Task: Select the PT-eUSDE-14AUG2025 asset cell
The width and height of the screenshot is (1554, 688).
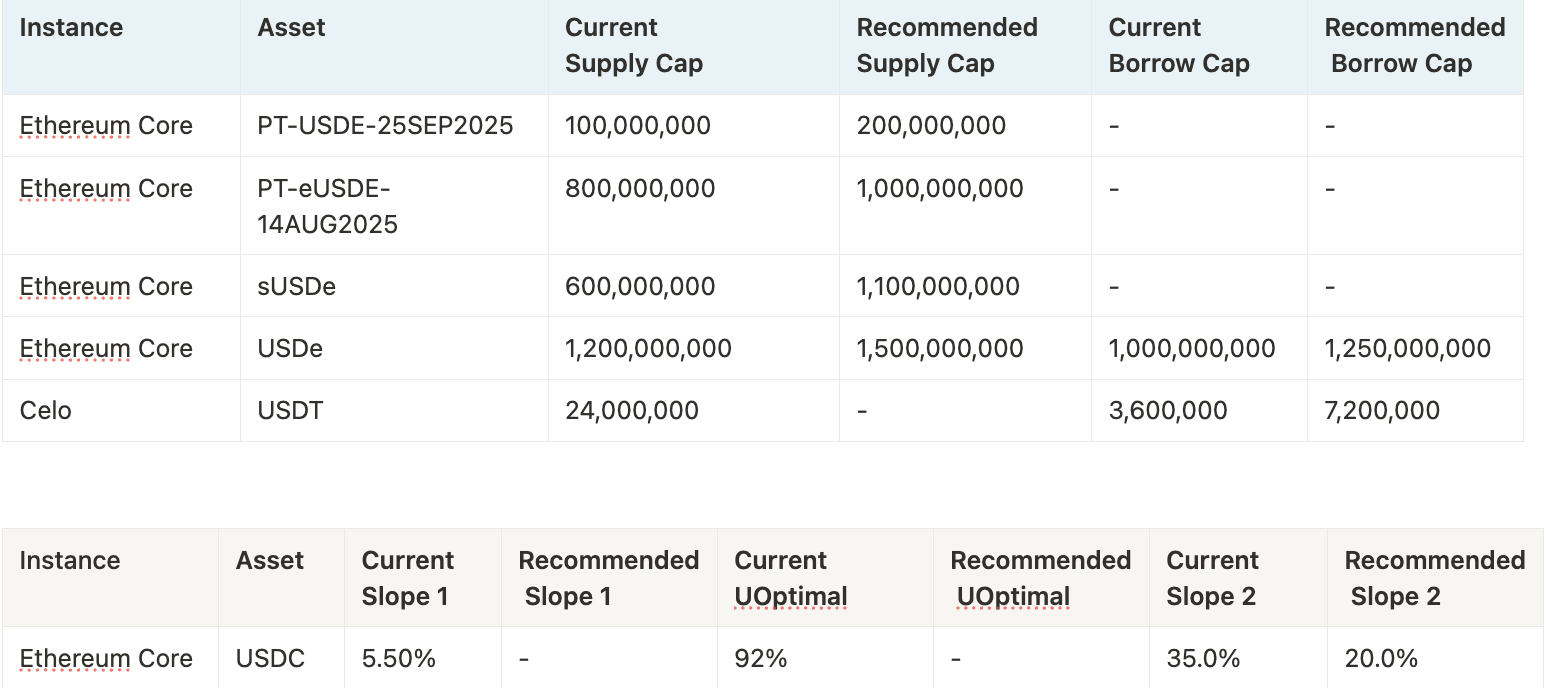Action: click(328, 206)
